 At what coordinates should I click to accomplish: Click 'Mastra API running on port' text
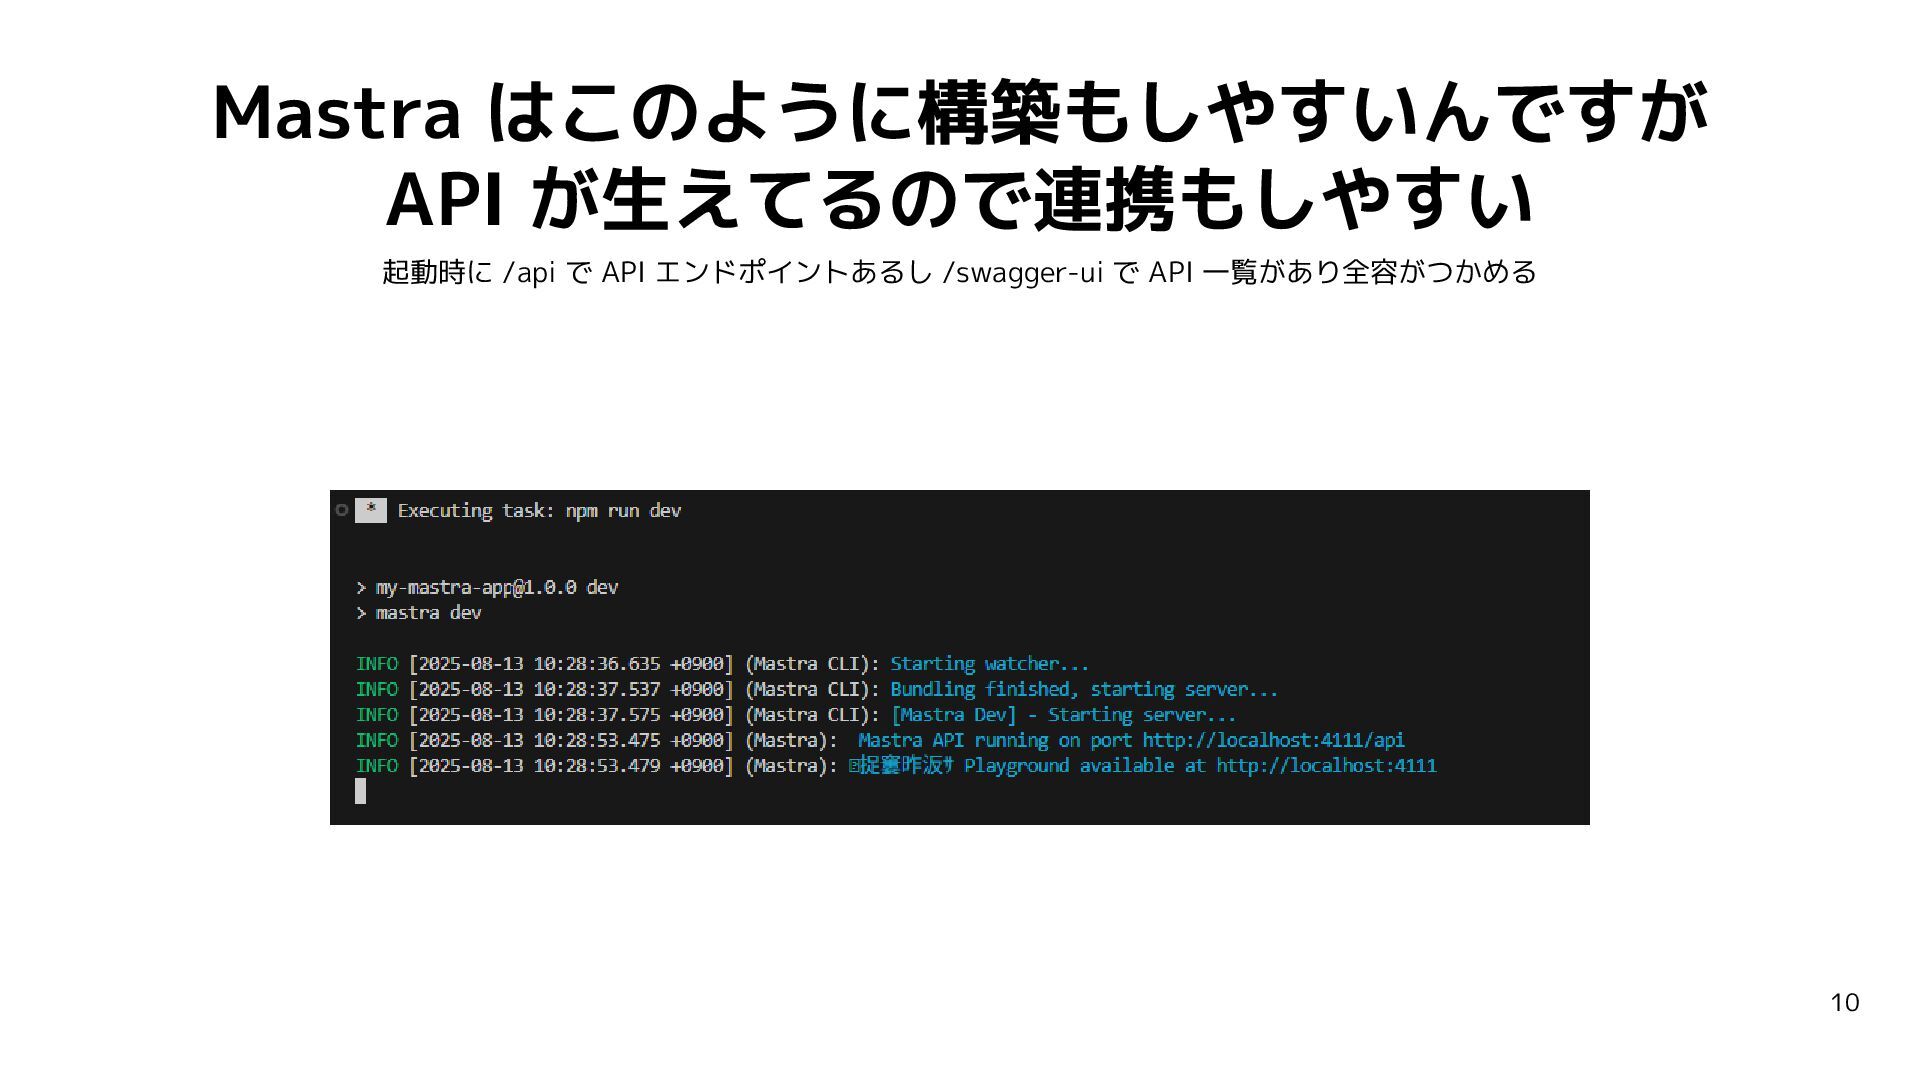click(995, 741)
